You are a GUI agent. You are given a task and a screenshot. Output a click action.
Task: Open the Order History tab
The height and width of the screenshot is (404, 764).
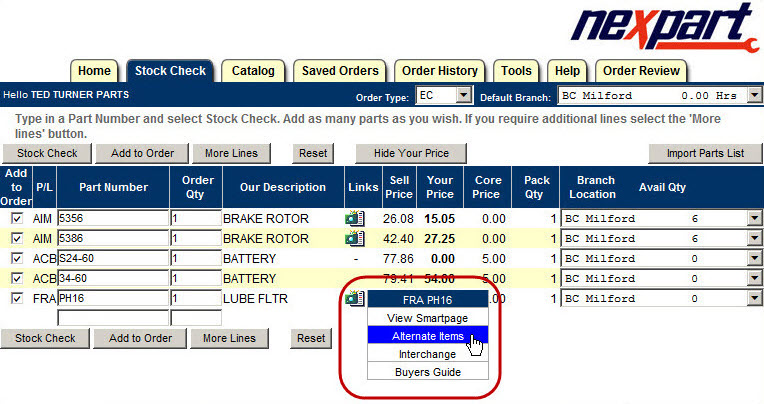439,71
